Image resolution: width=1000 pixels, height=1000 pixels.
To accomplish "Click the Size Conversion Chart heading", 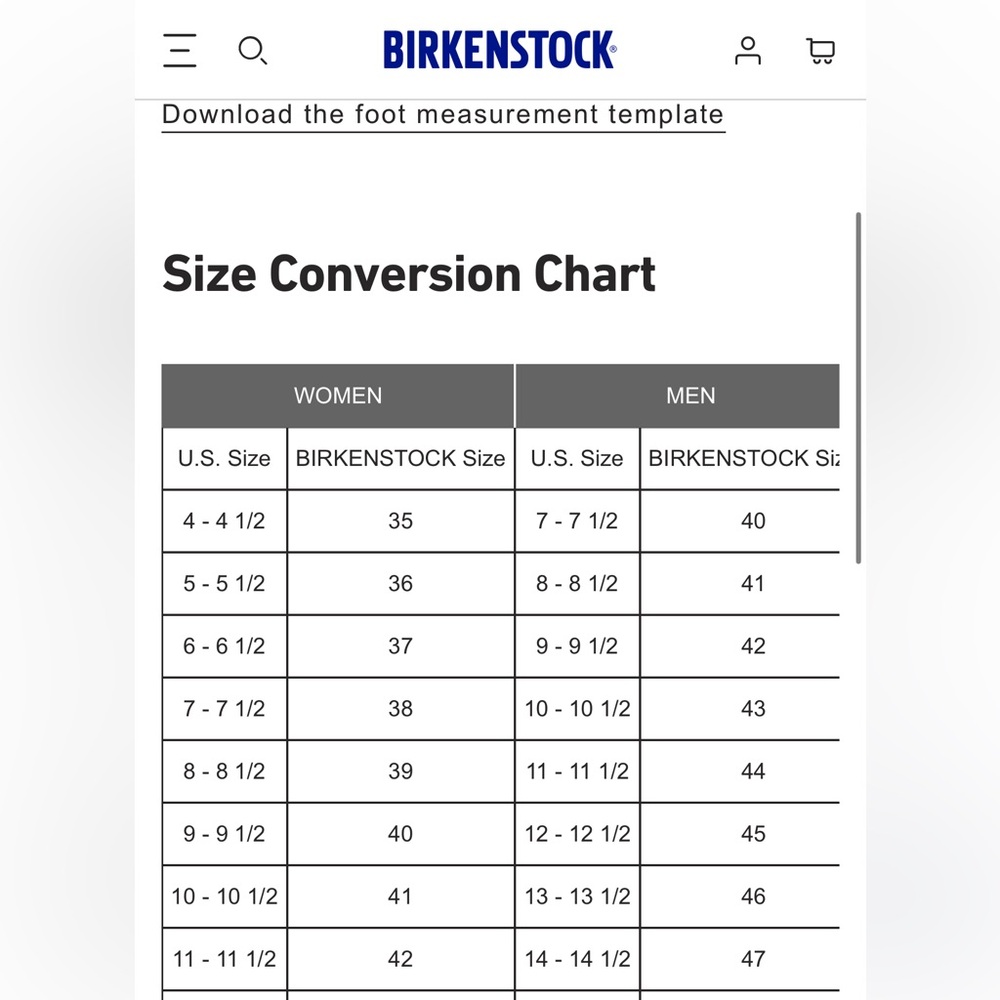I will click(409, 274).
